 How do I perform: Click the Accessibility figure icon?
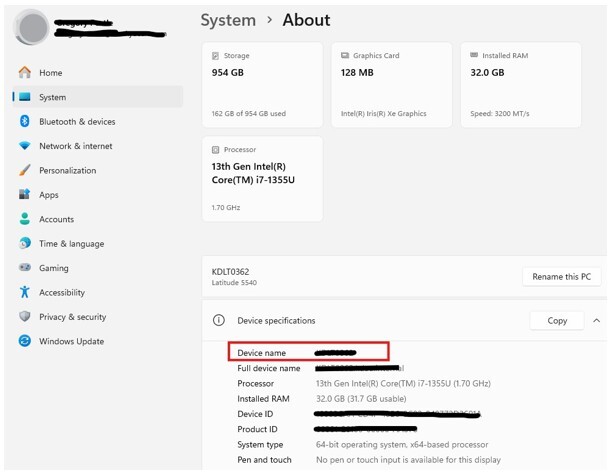[x=24, y=293]
